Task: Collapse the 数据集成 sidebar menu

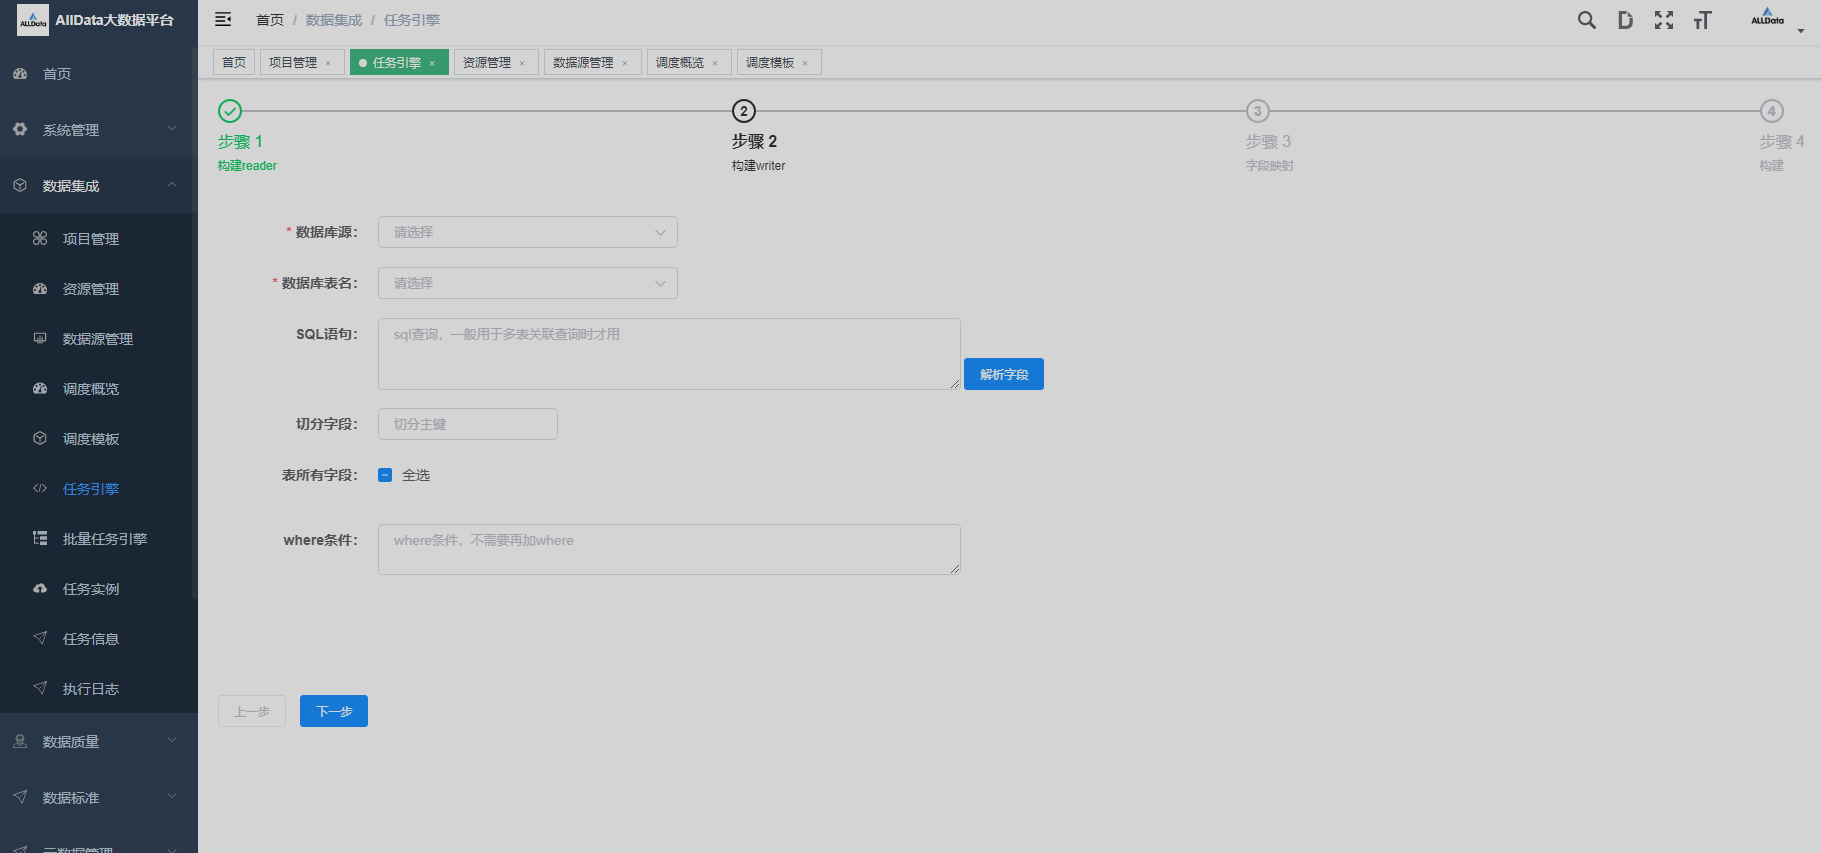Action: (x=98, y=186)
